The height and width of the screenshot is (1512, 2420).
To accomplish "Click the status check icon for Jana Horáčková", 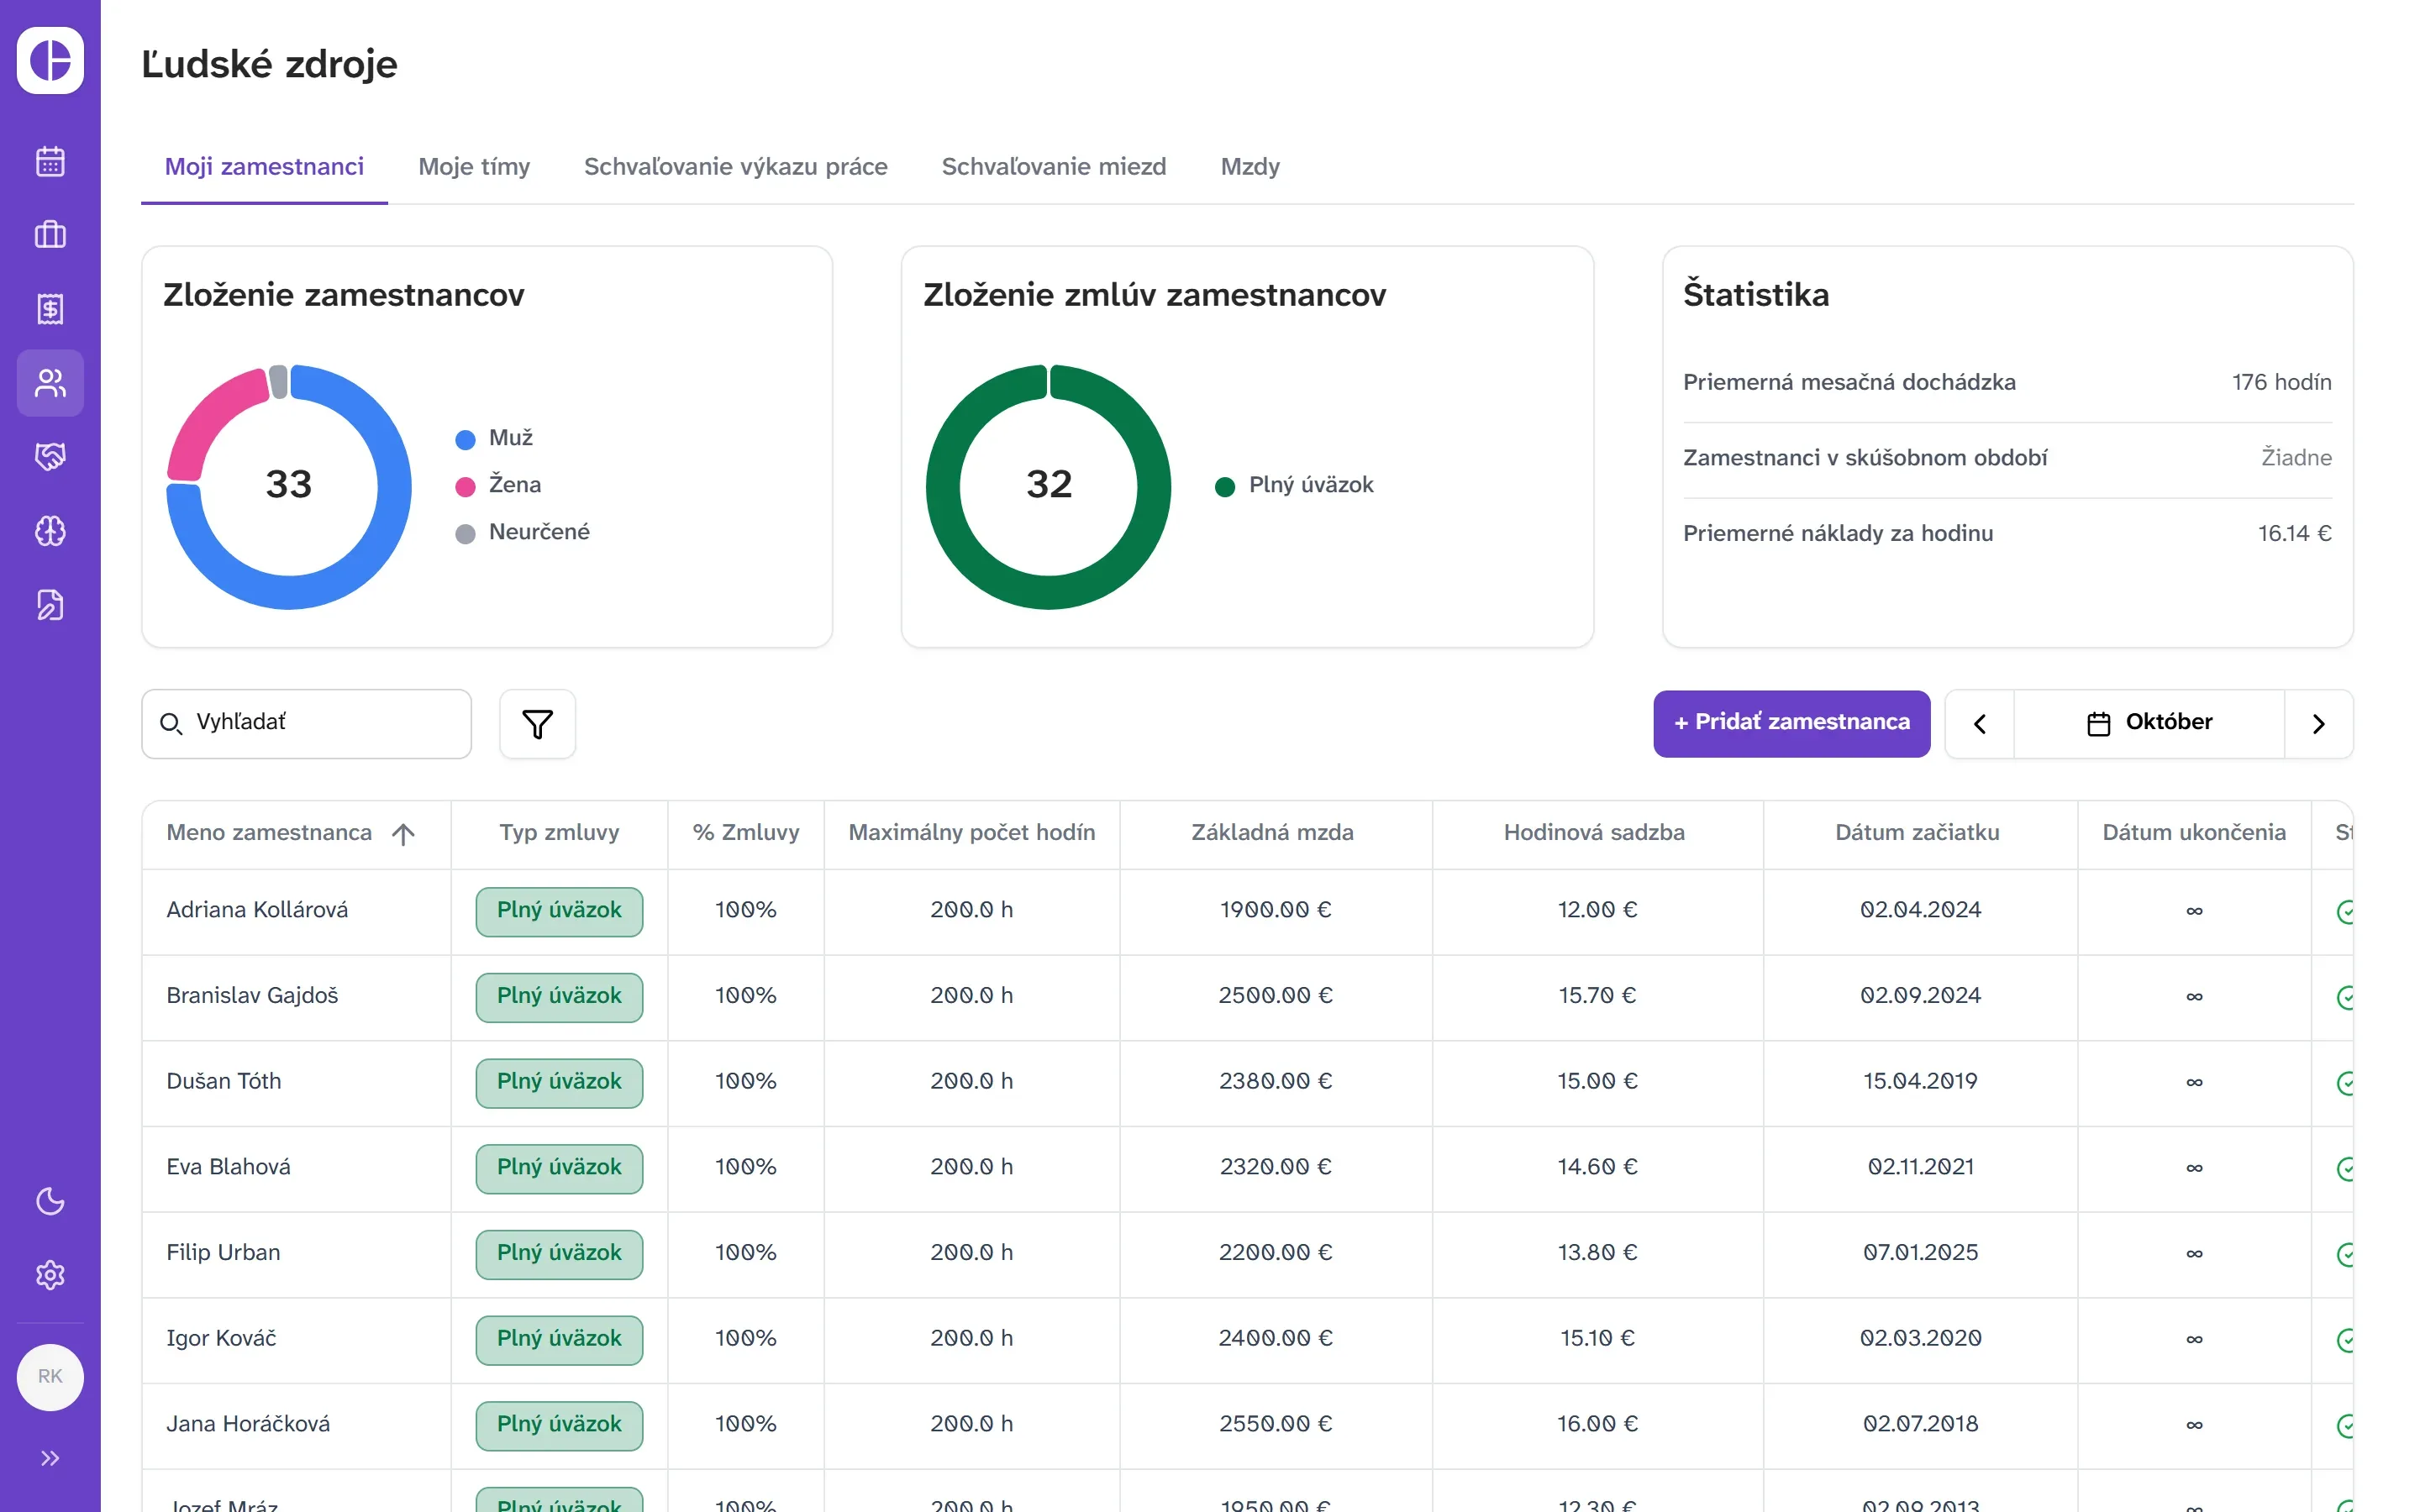I will click(2345, 1425).
